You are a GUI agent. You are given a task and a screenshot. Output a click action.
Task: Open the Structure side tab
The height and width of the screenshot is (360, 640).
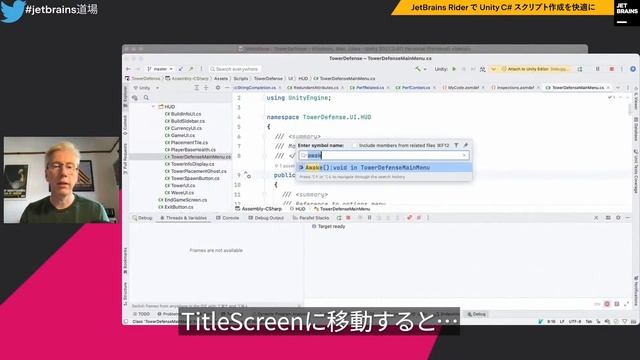[x=125, y=293]
